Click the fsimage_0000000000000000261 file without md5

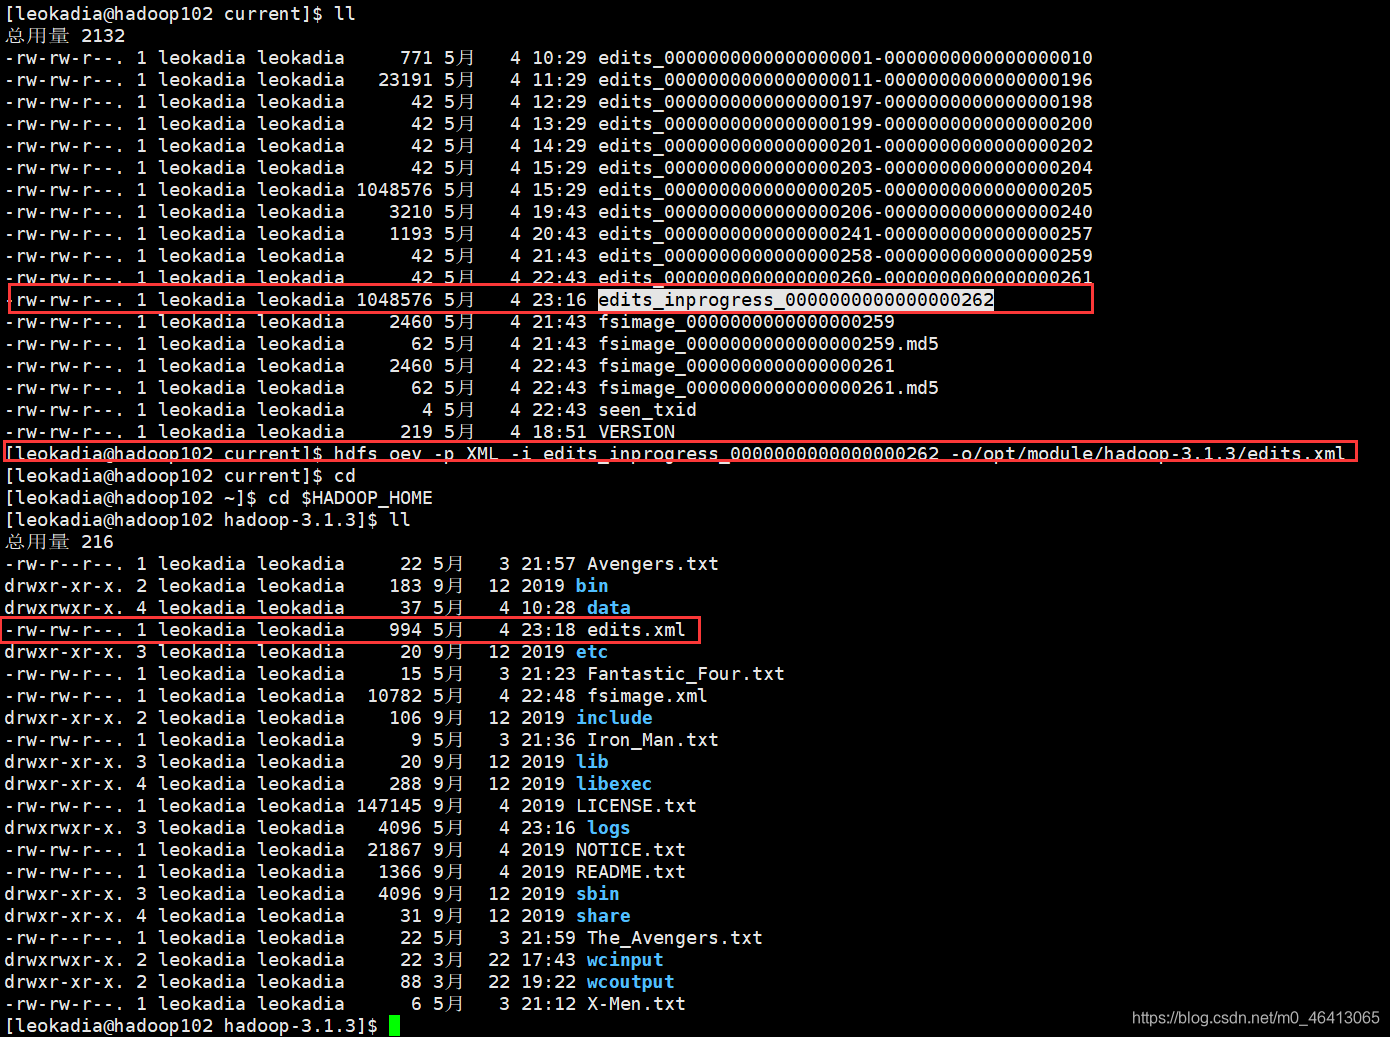point(746,366)
